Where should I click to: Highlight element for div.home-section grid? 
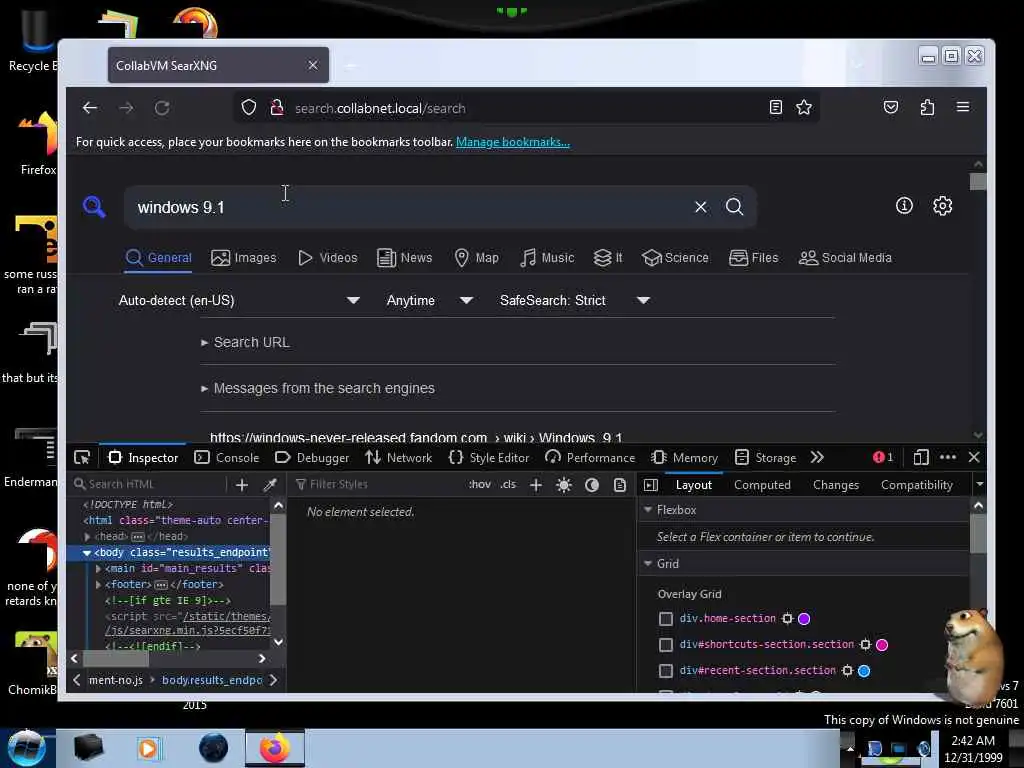[x=788, y=618]
